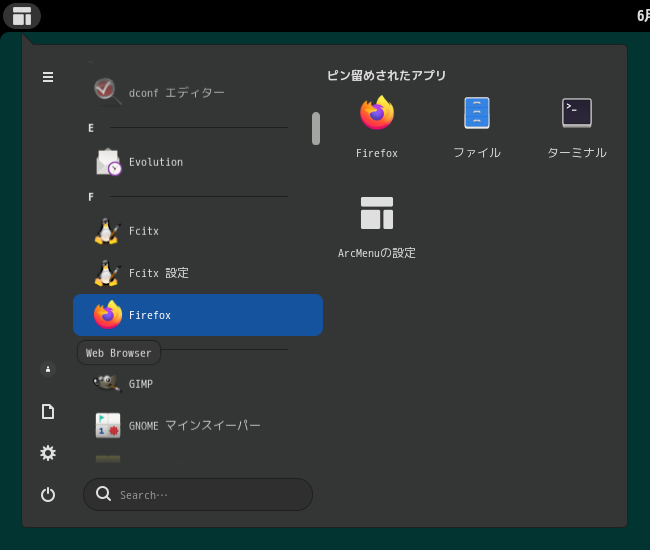This screenshot has width=650, height=550.
Task: Click the date text in top panel
Action: click(x=643, y=16)
